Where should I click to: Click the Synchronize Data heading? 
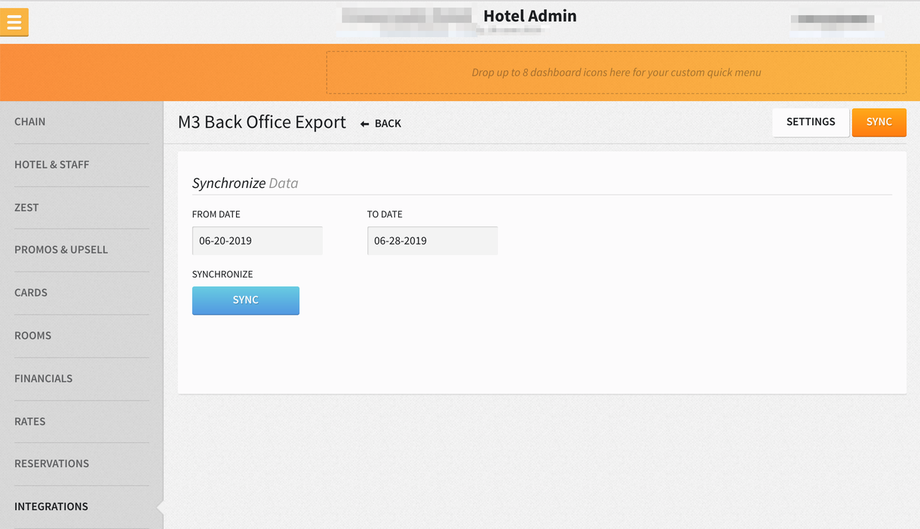[245, 183]
